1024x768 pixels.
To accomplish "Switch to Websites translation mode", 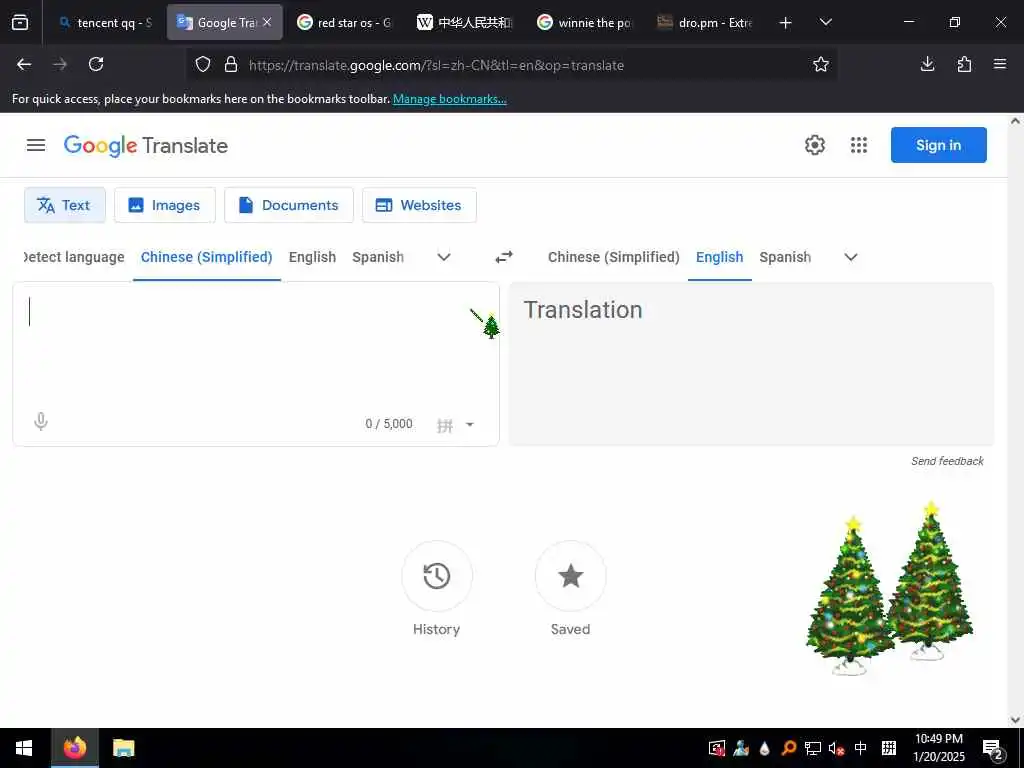I will pos(419,205).
